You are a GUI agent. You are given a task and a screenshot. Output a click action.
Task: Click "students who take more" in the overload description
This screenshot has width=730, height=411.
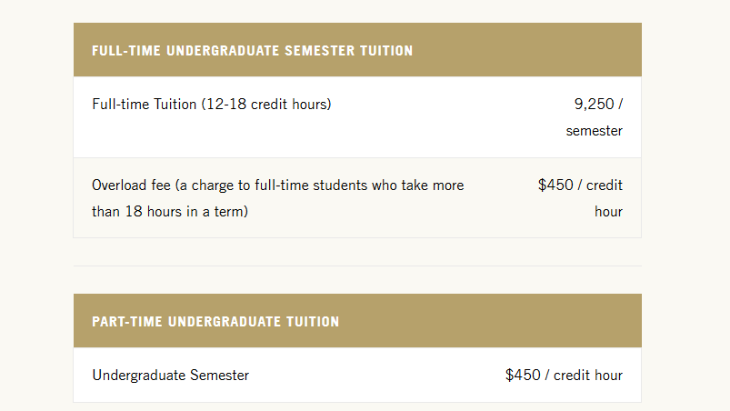[392, 185]
